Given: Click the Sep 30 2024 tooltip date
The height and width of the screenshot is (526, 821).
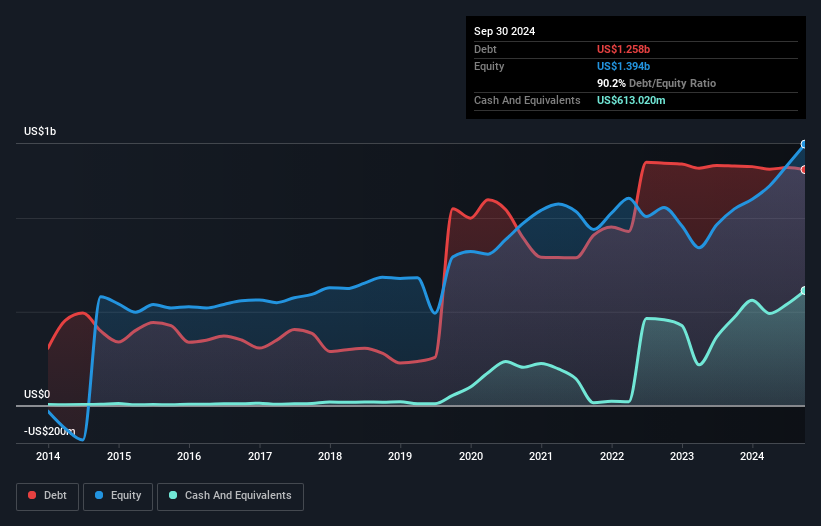Looking at the screenshot, I should [504, 31].
